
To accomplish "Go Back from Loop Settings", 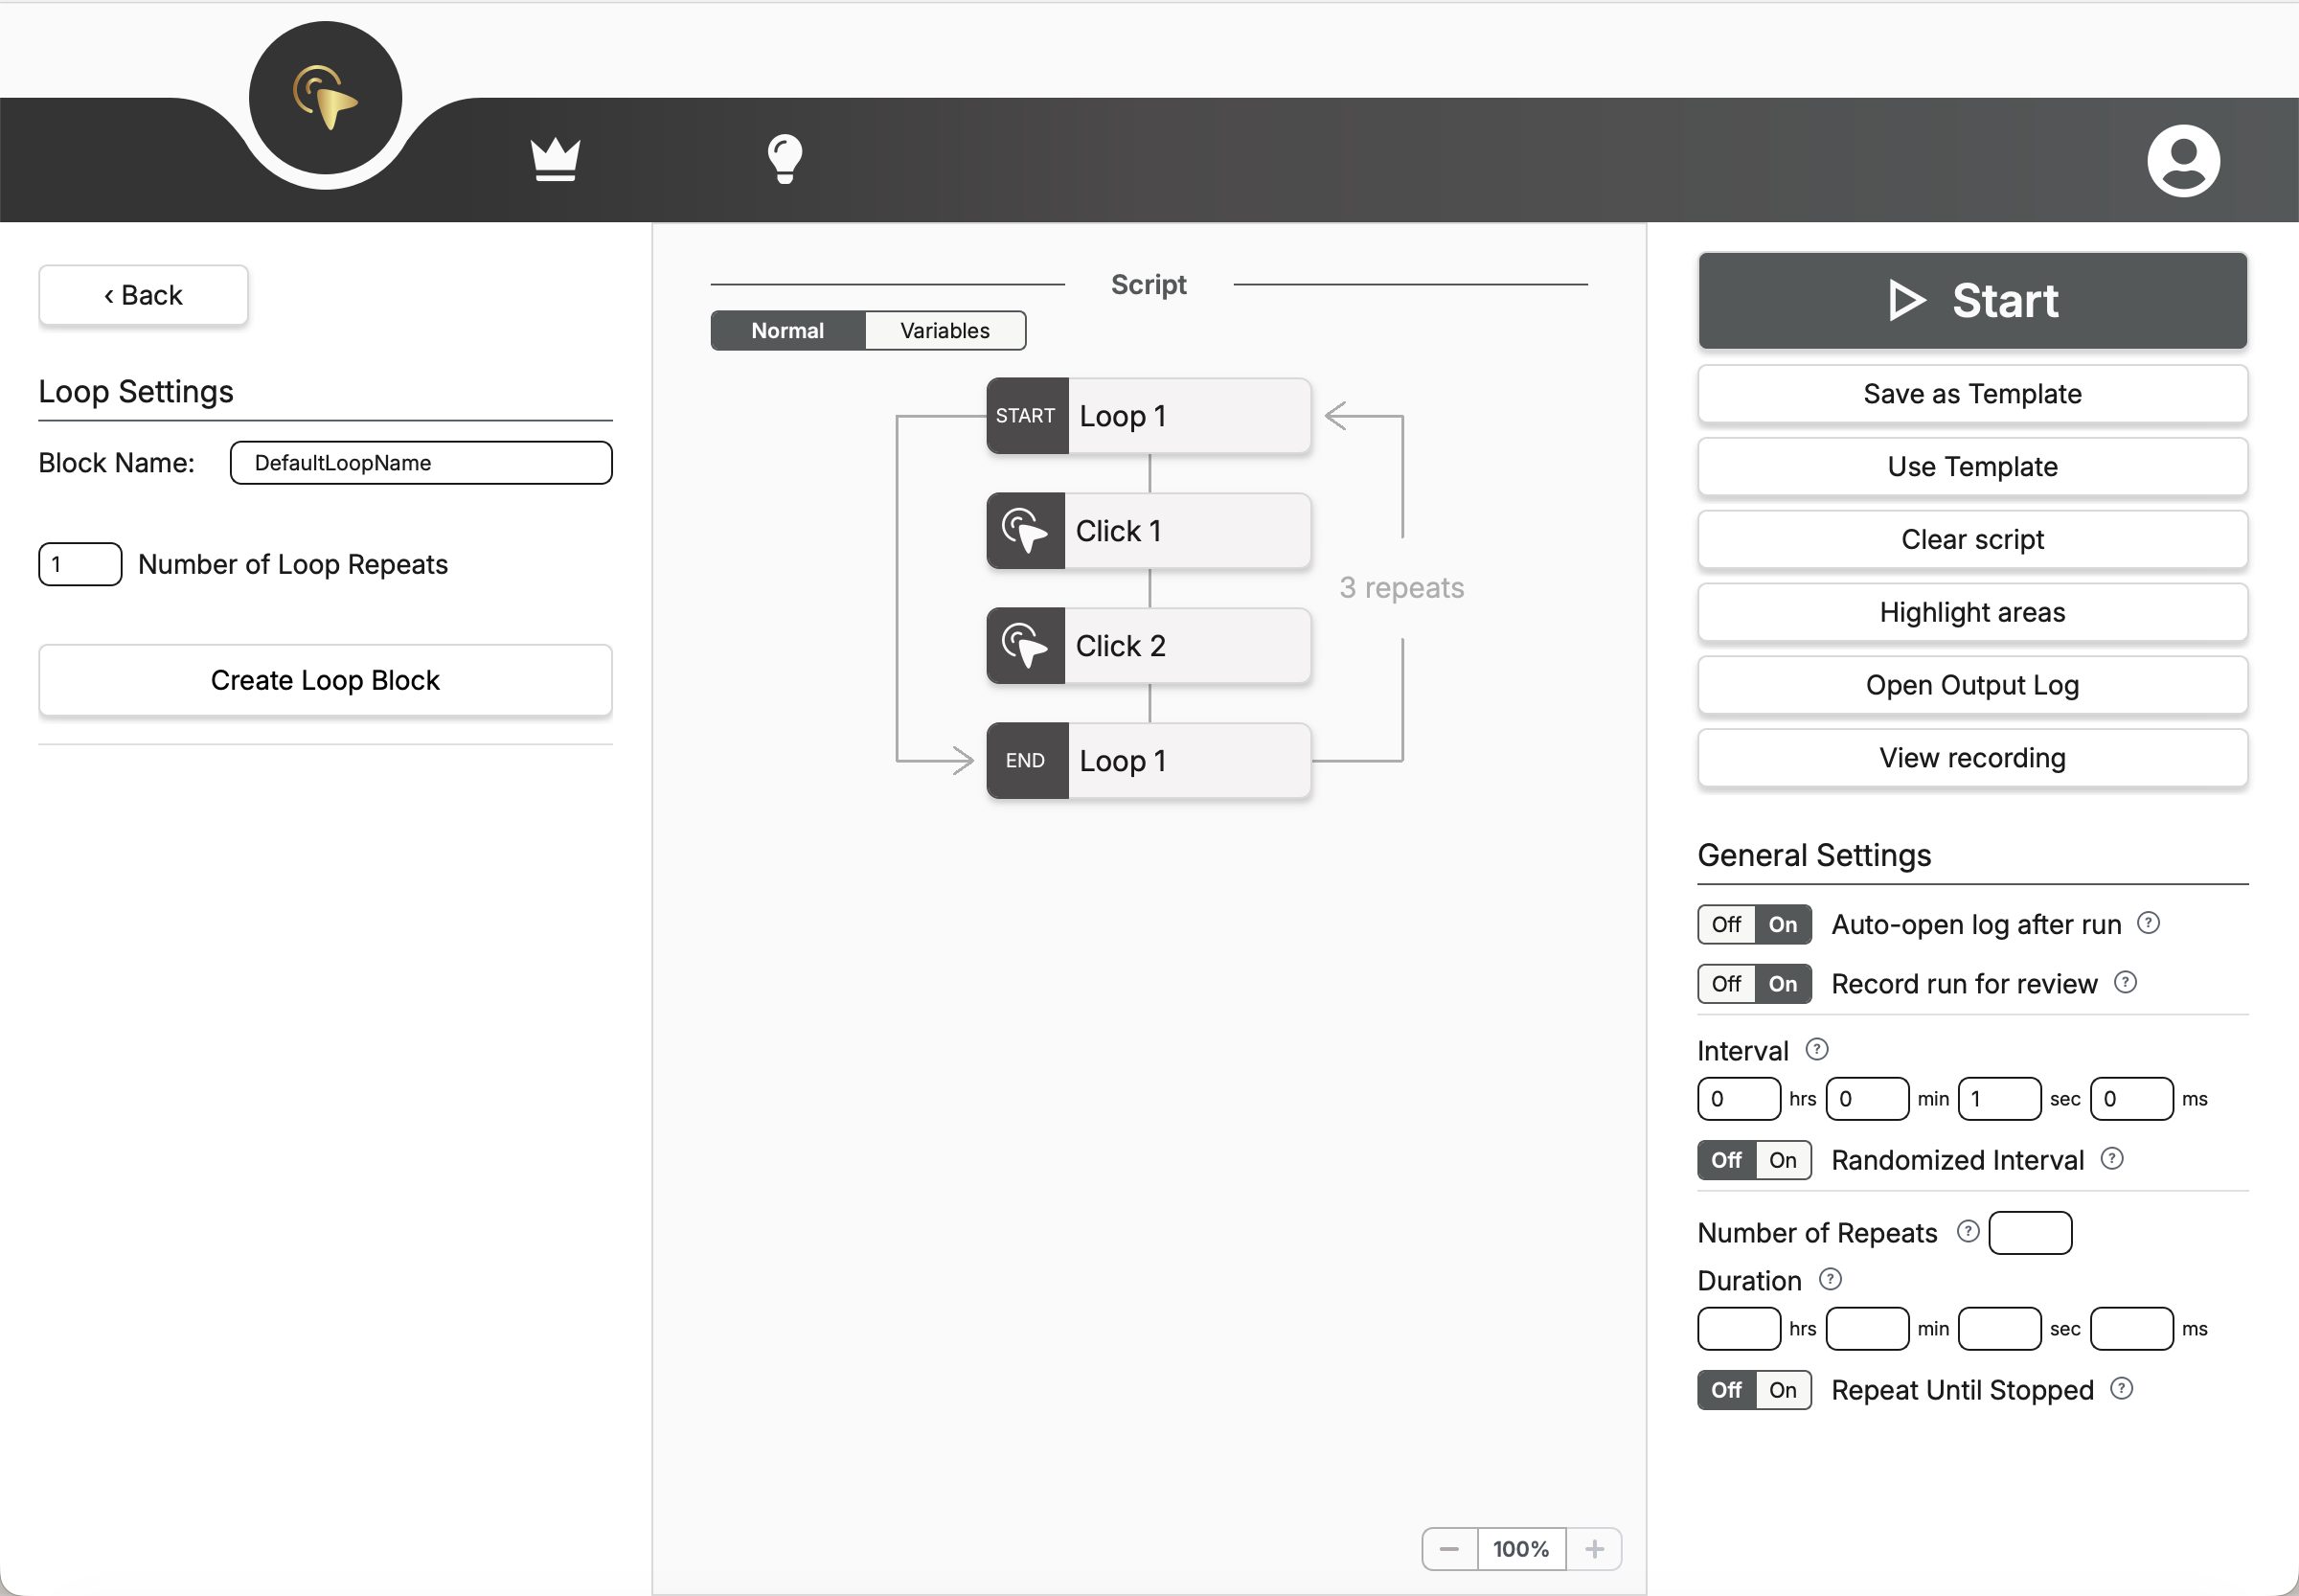I will 143,295.
